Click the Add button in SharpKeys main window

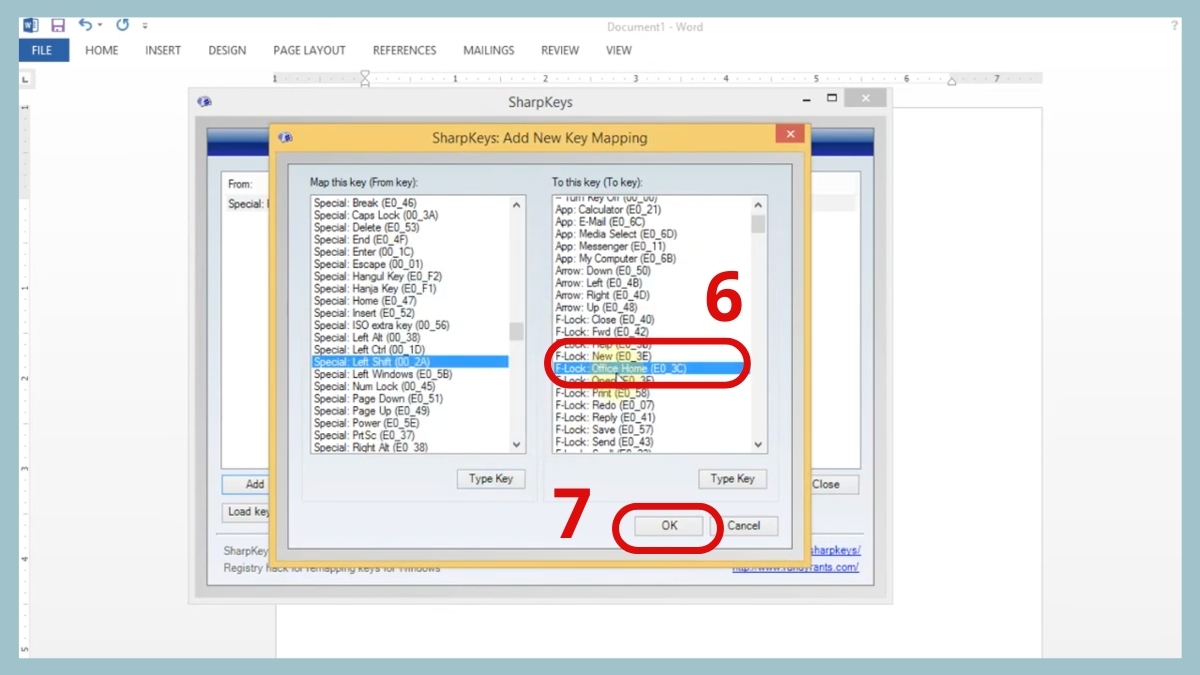pos(254,484)
